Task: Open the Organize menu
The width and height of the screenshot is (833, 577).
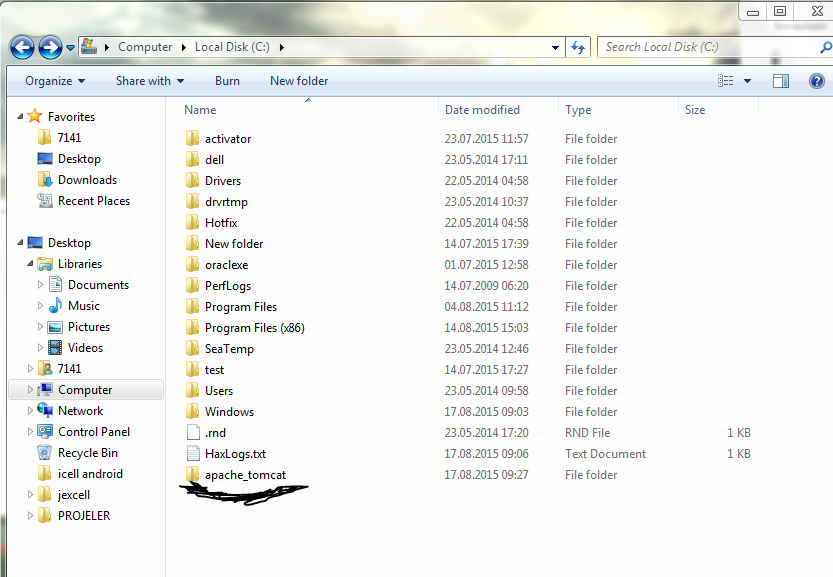Action: pos(55,81)
